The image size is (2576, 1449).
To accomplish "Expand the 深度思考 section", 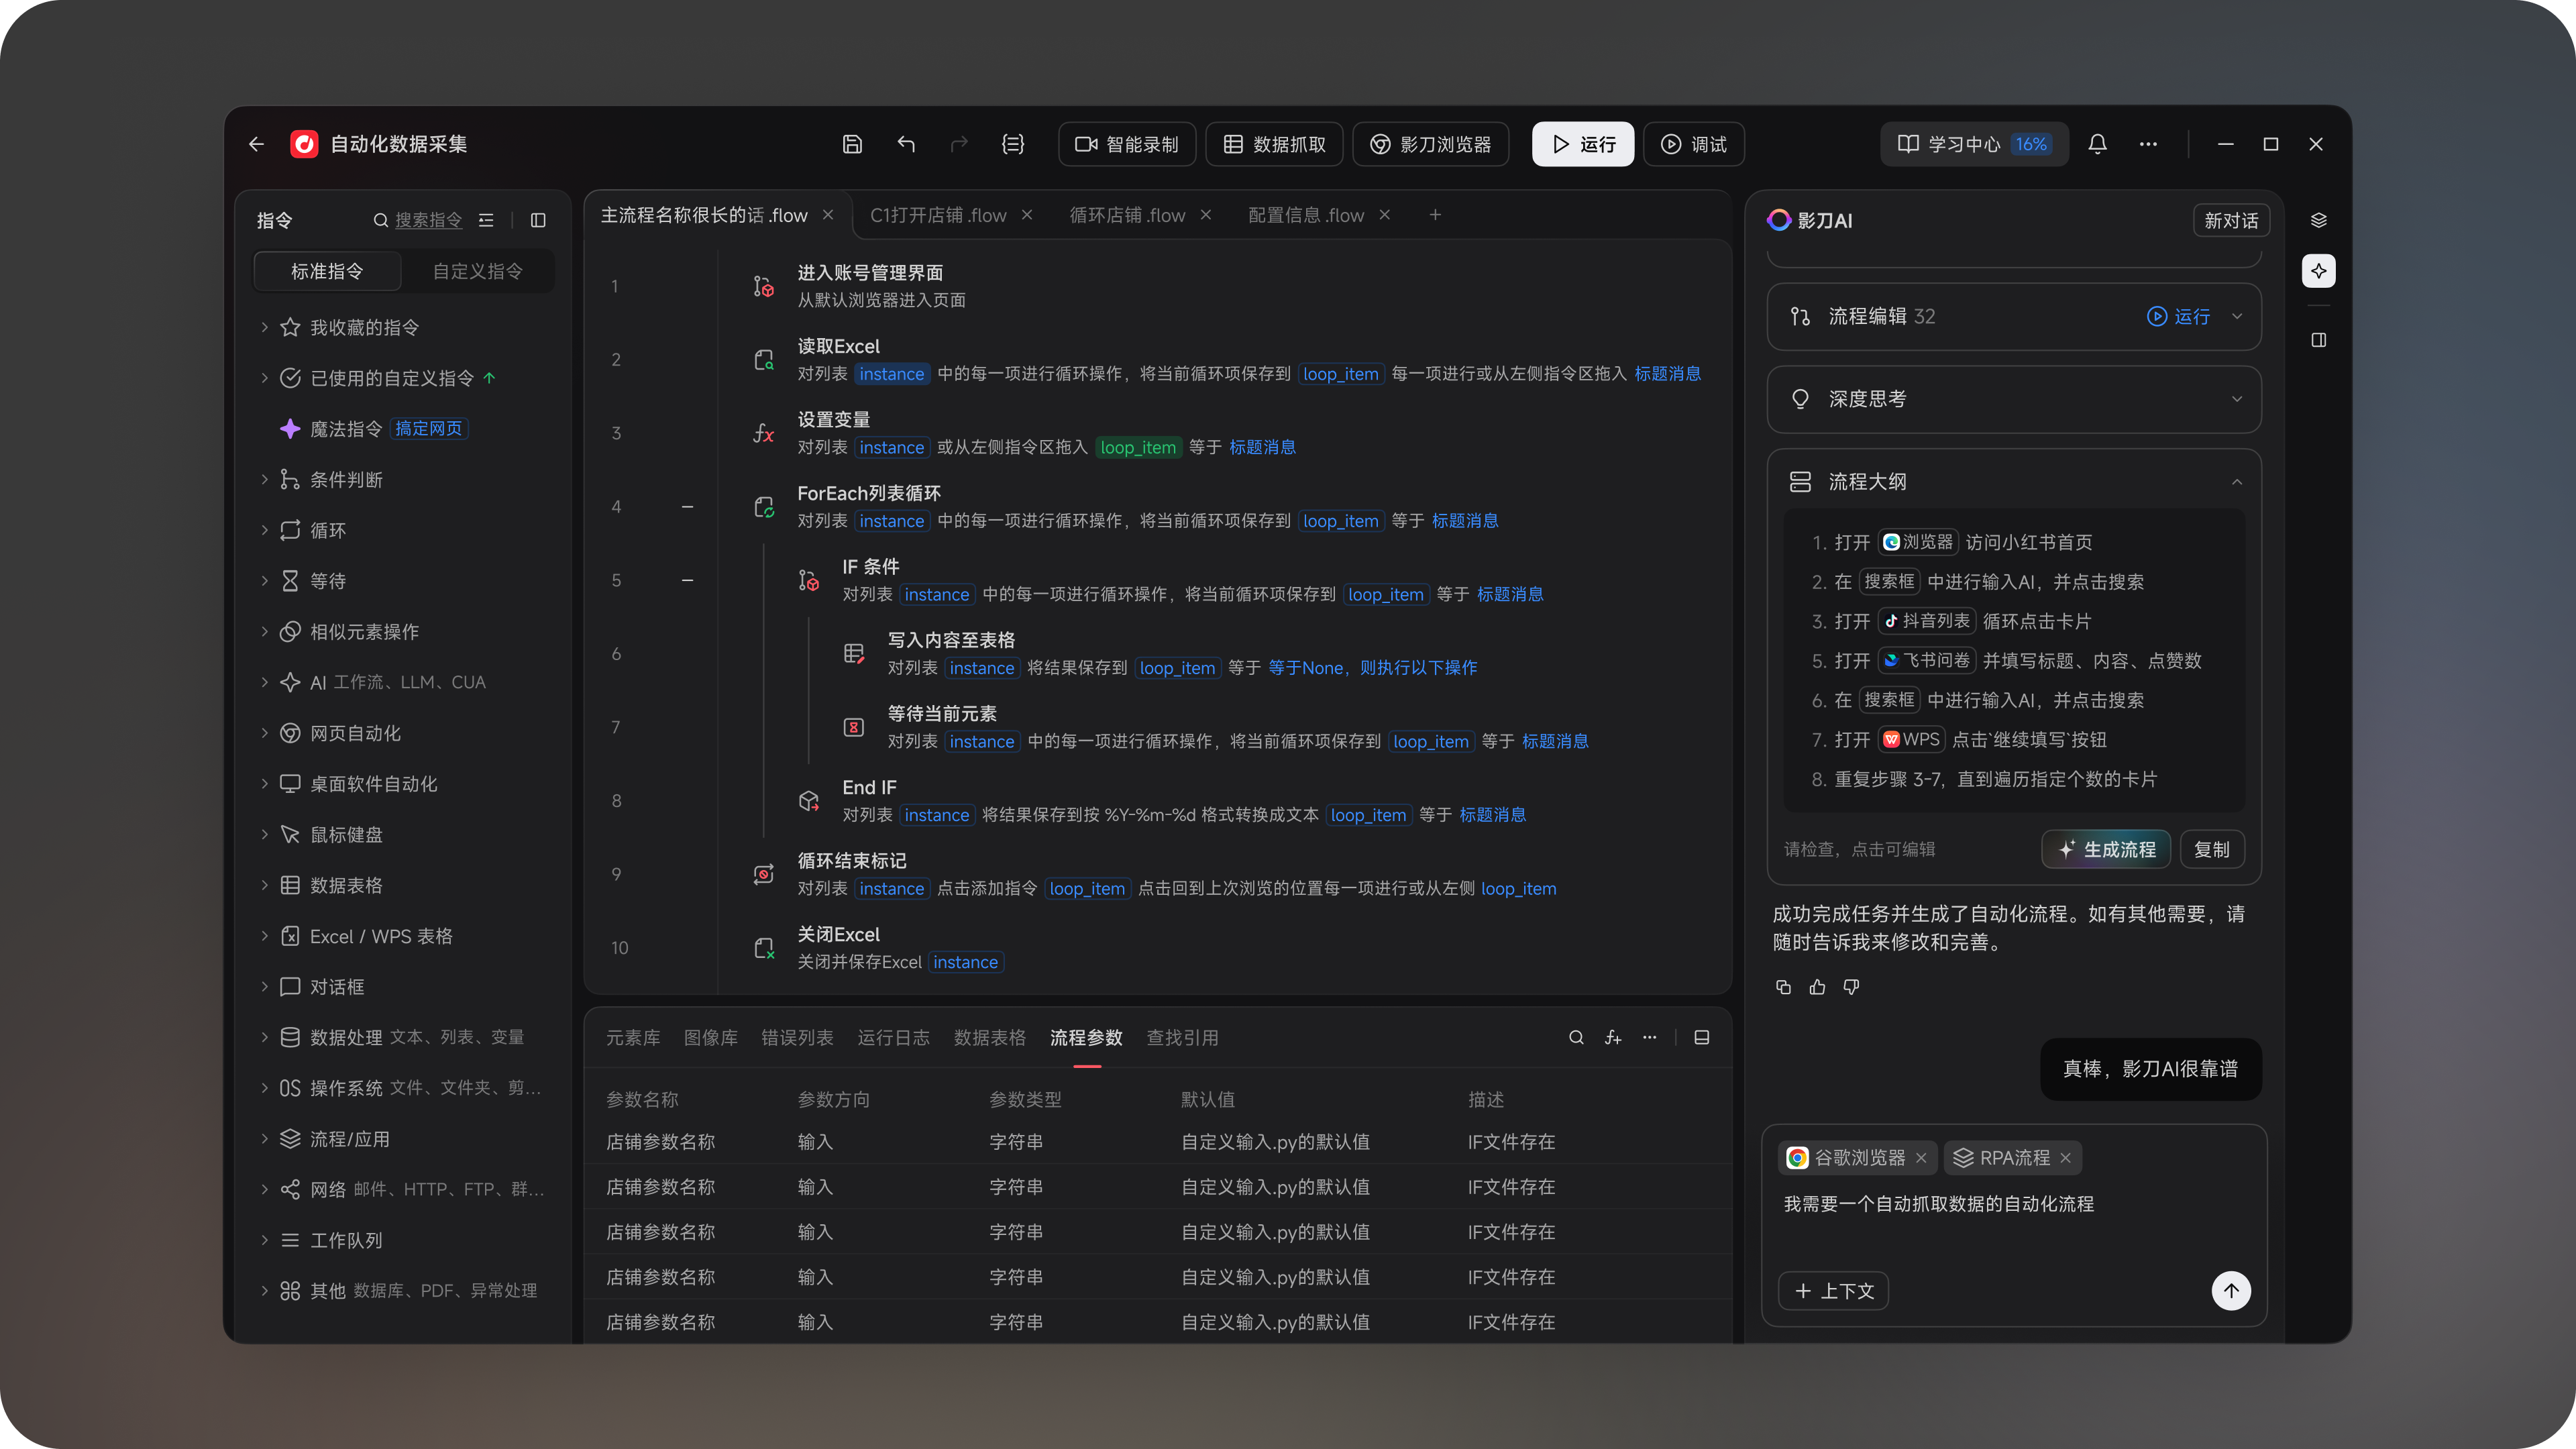I will point(2237,399).
